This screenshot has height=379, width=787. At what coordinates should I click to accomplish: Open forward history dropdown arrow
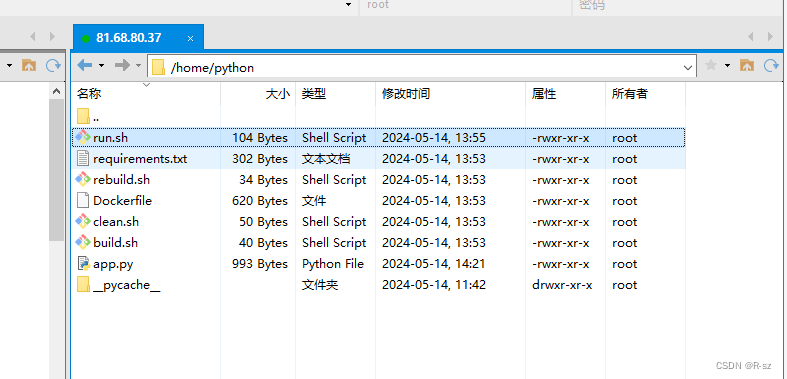[139, 66]
